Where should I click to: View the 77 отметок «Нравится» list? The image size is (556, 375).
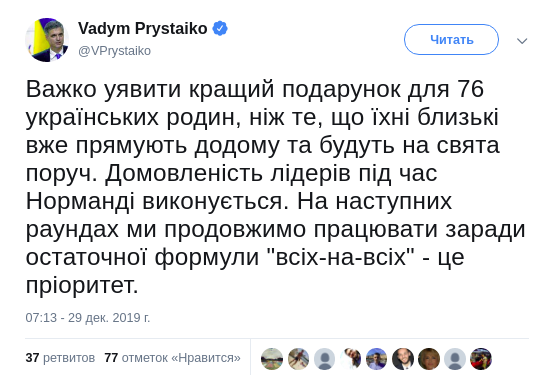pyautogui.click(x=173, y=358)
